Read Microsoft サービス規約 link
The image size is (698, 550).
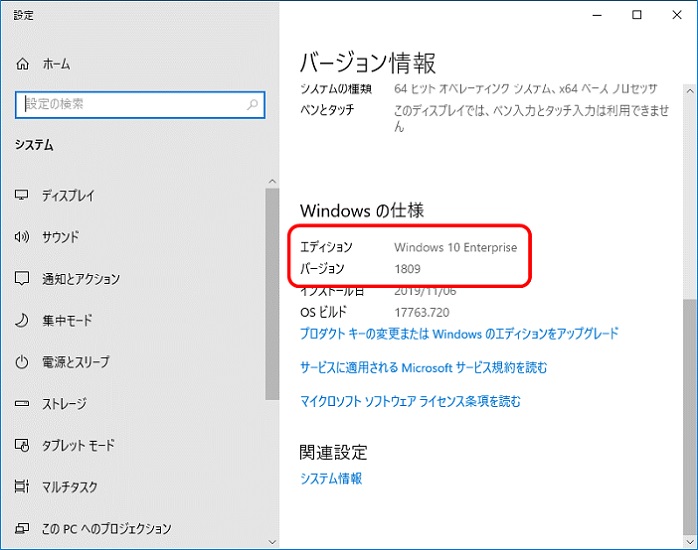pyautogui.click(x=423, y=368)
